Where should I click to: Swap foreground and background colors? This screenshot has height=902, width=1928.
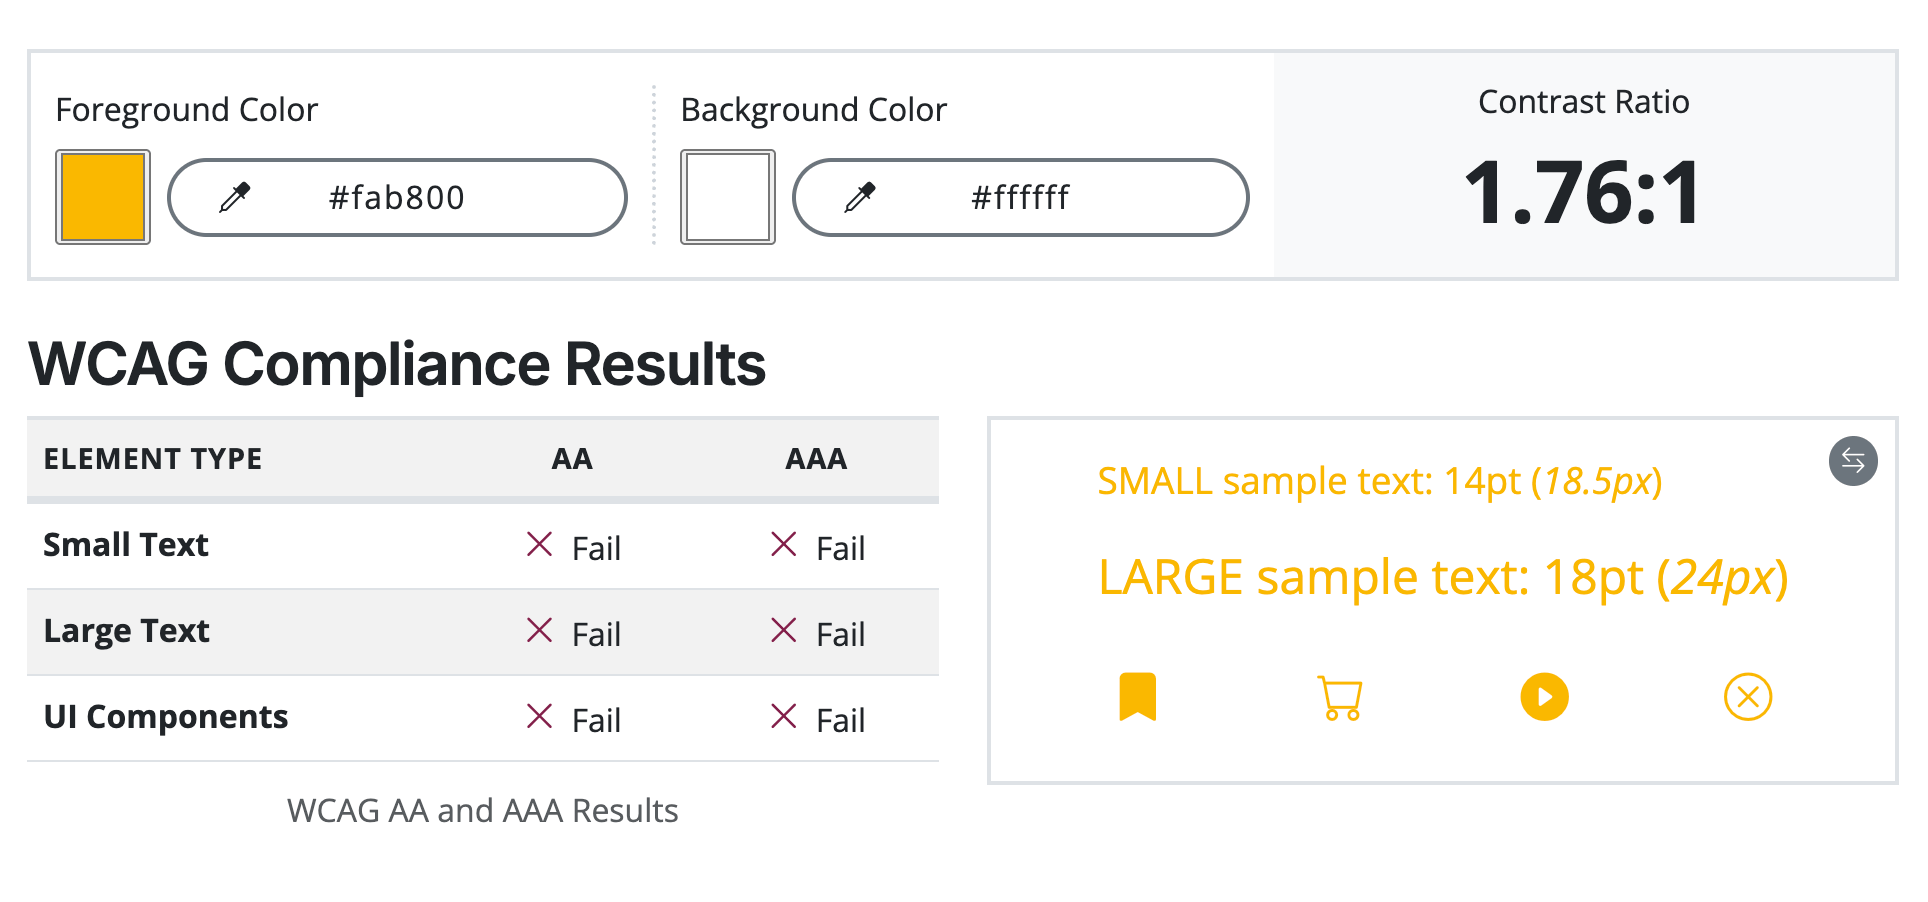click(x=1853, y=461)
